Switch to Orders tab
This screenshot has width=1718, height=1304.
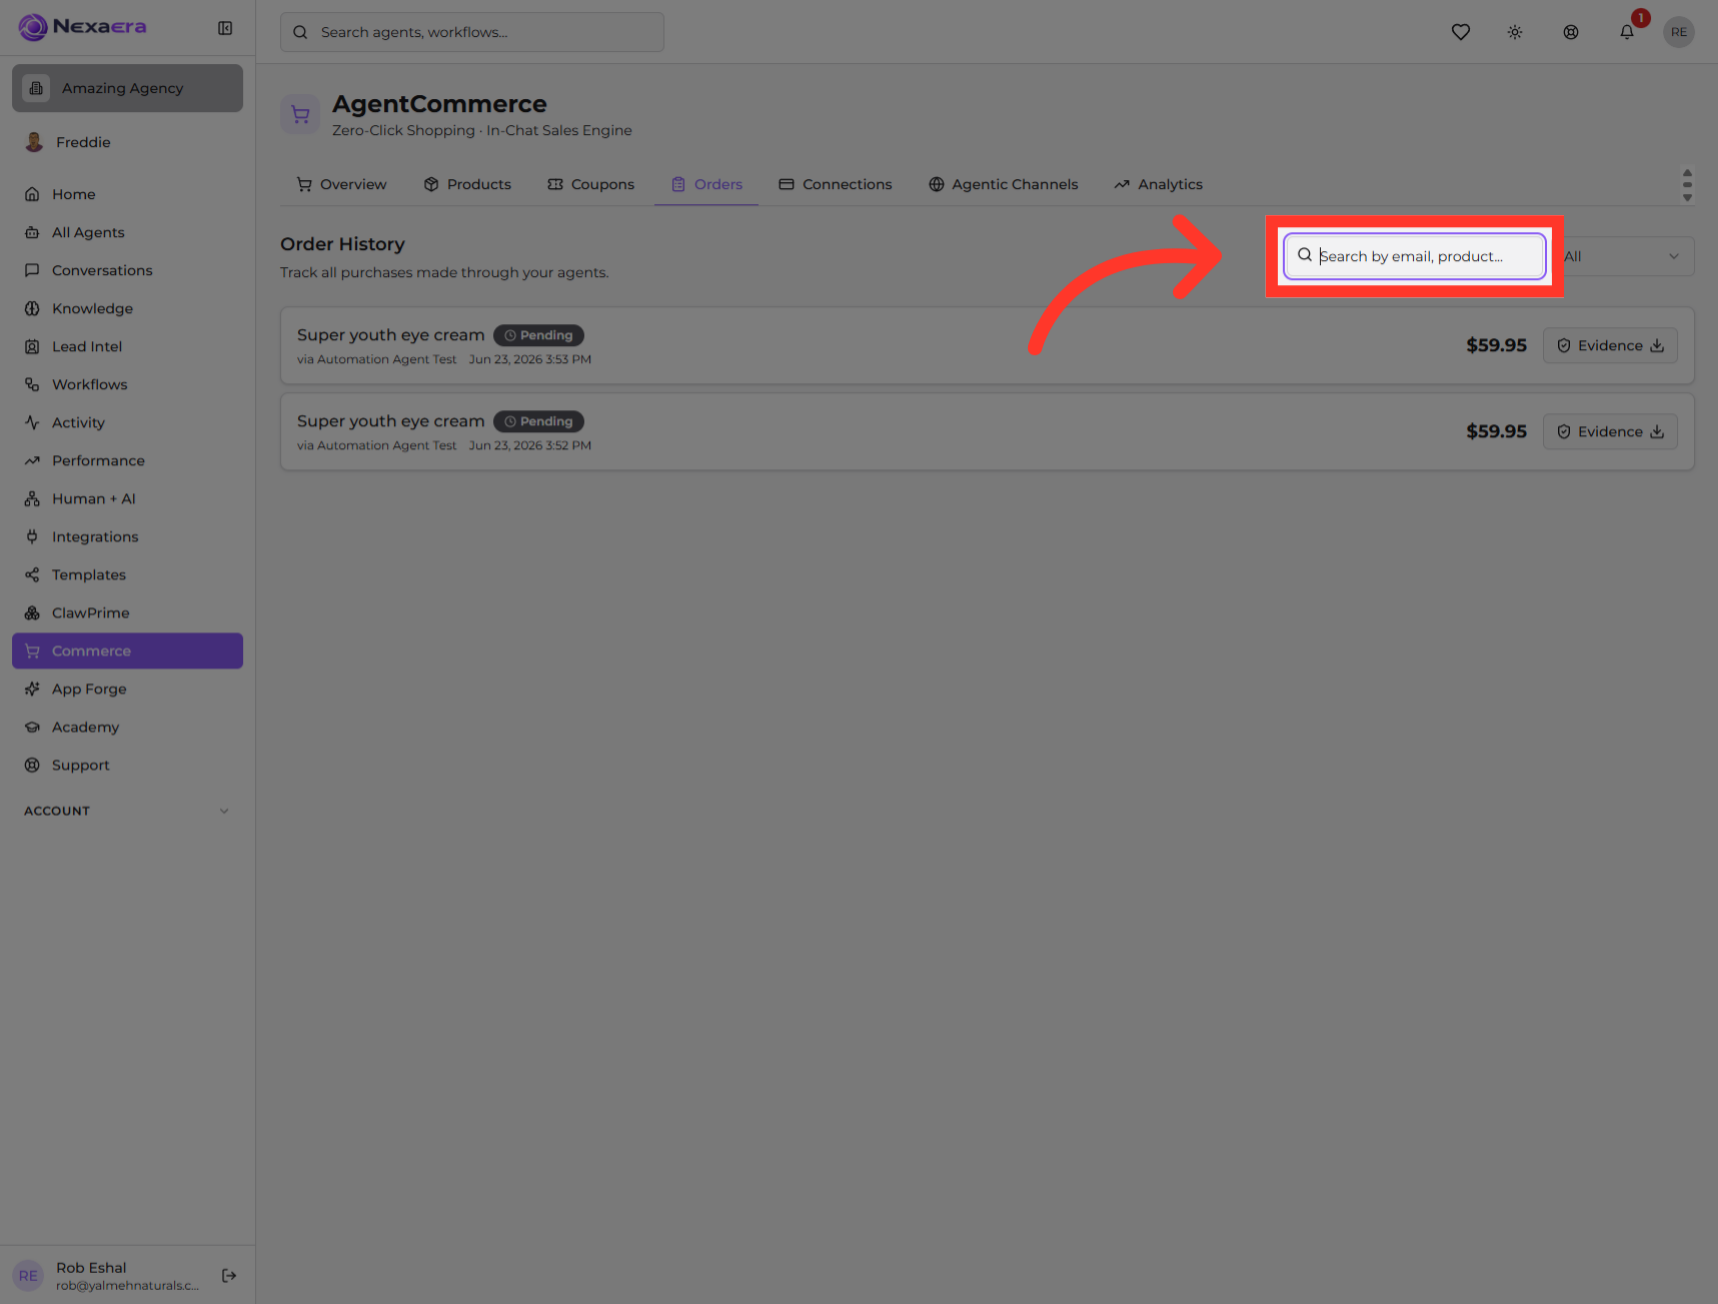706,184
